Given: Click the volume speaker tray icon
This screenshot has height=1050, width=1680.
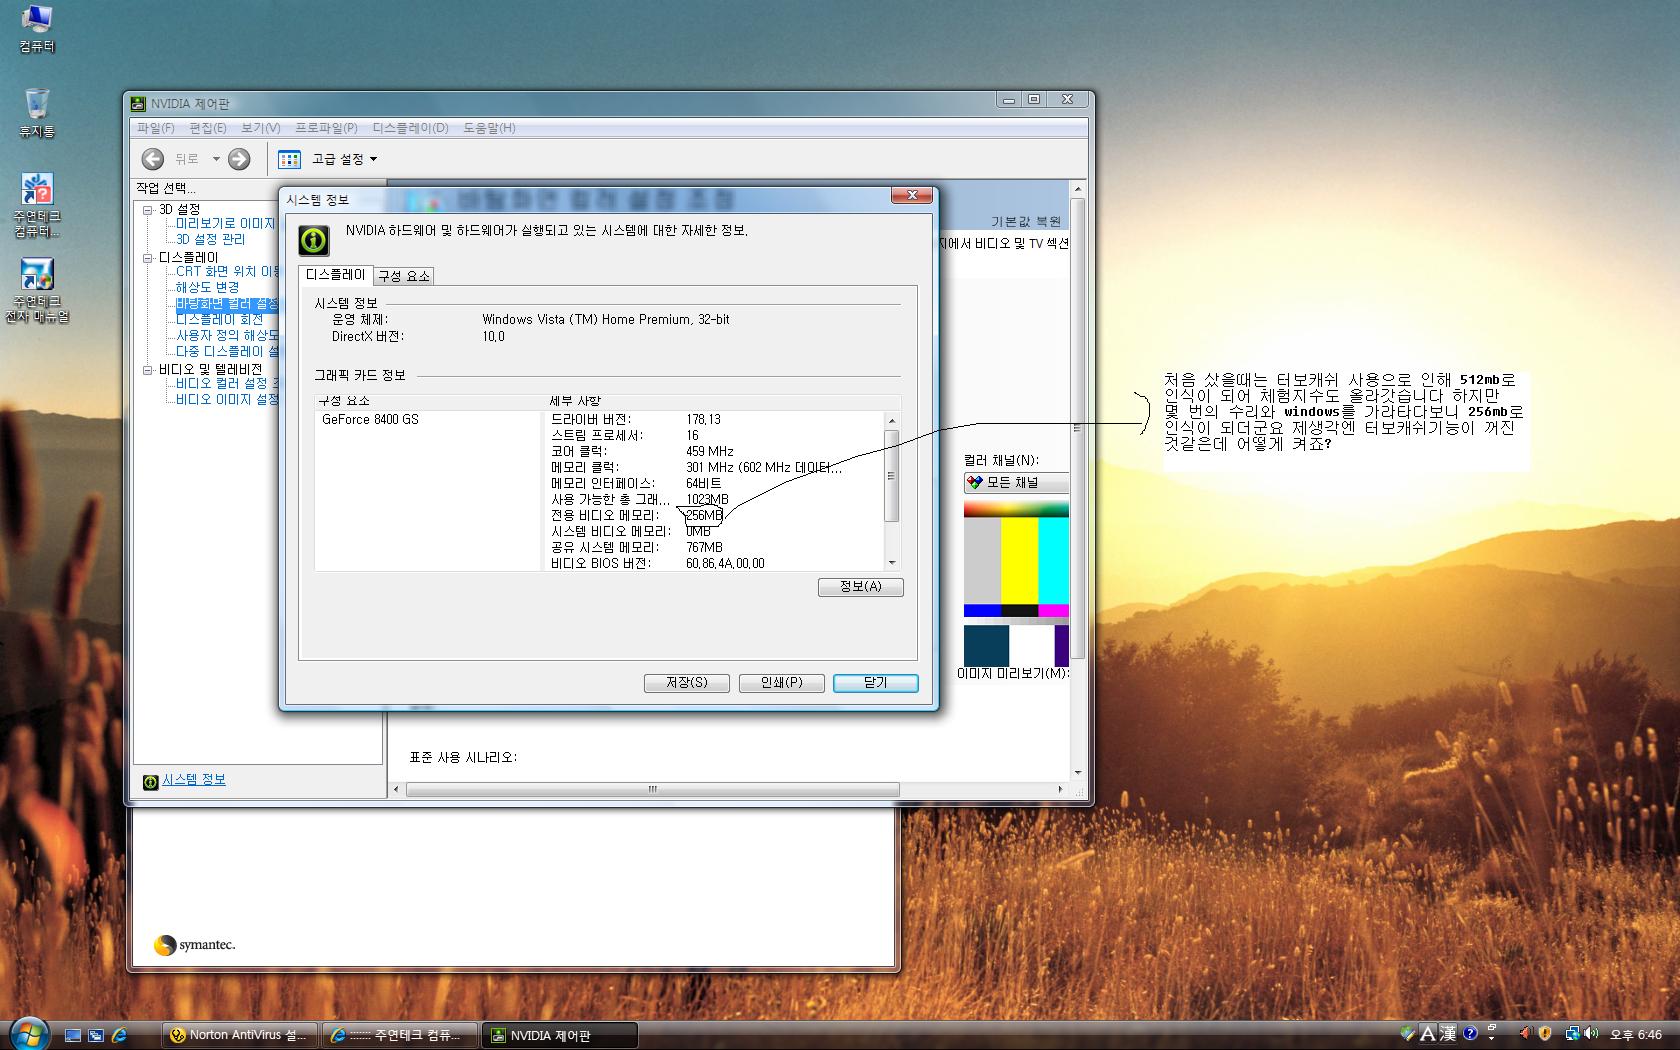Looking at the screenshot, I should tap(1591, 1034).
